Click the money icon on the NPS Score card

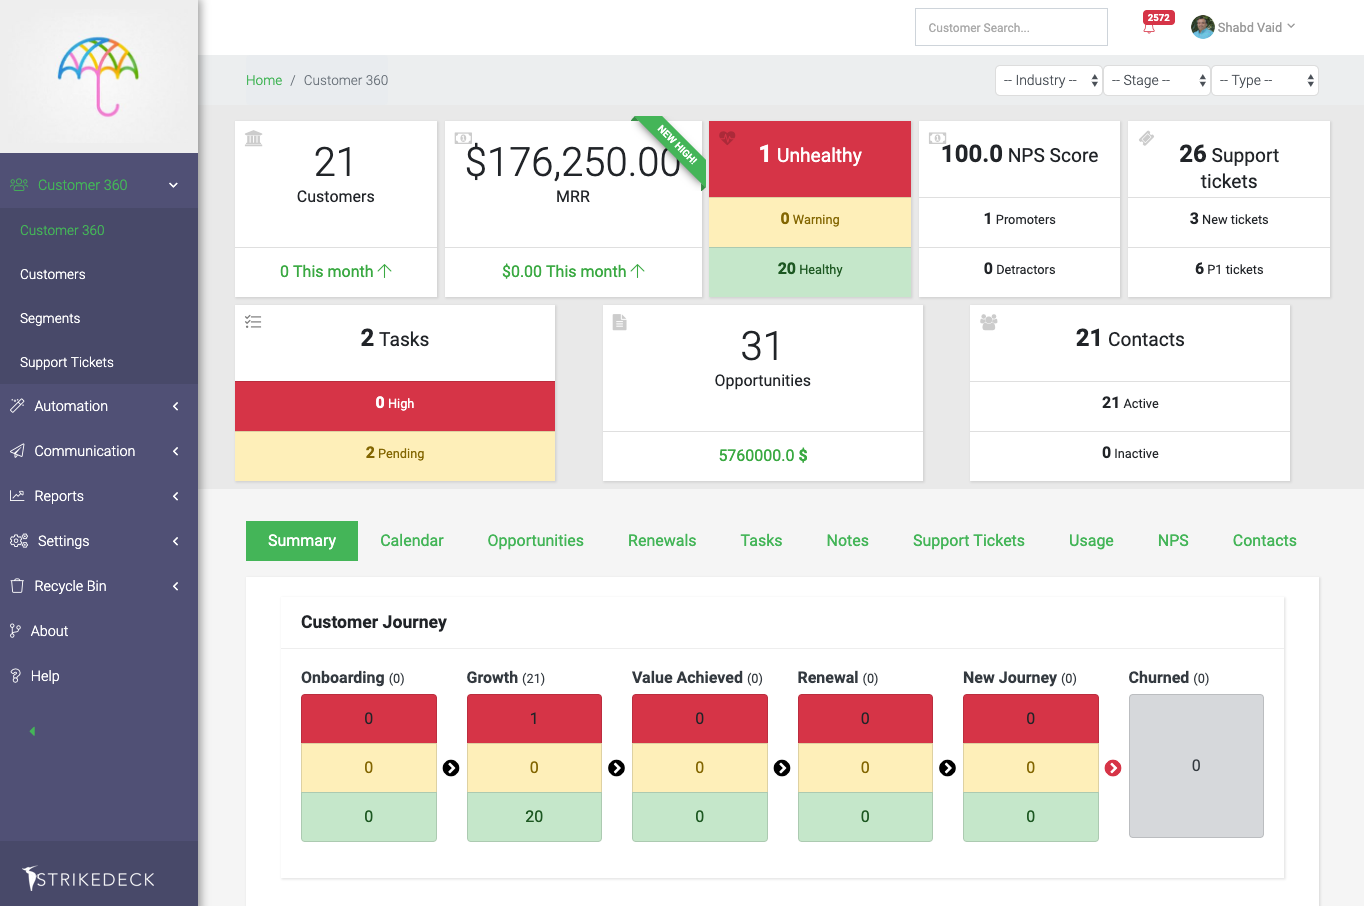tap(937, 138)
